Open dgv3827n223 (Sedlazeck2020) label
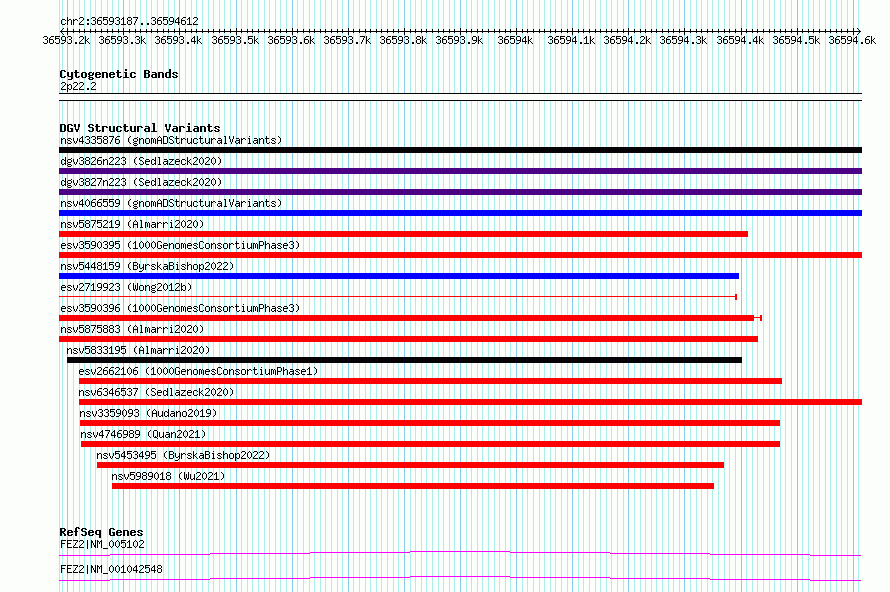890x592 pixels. click(x=141, y=182)
